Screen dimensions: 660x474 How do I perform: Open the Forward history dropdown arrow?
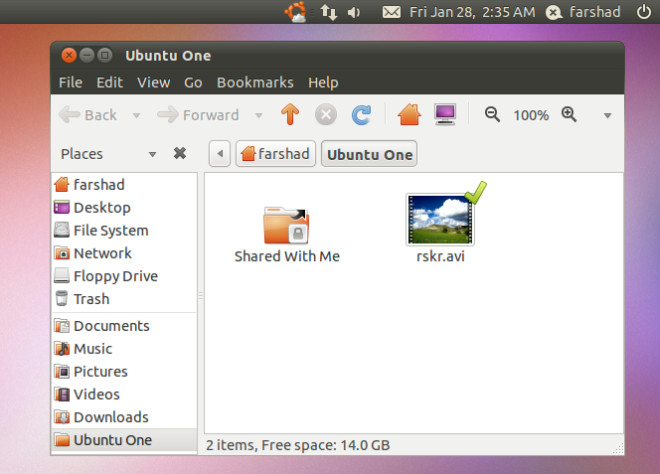pos(258,115)
